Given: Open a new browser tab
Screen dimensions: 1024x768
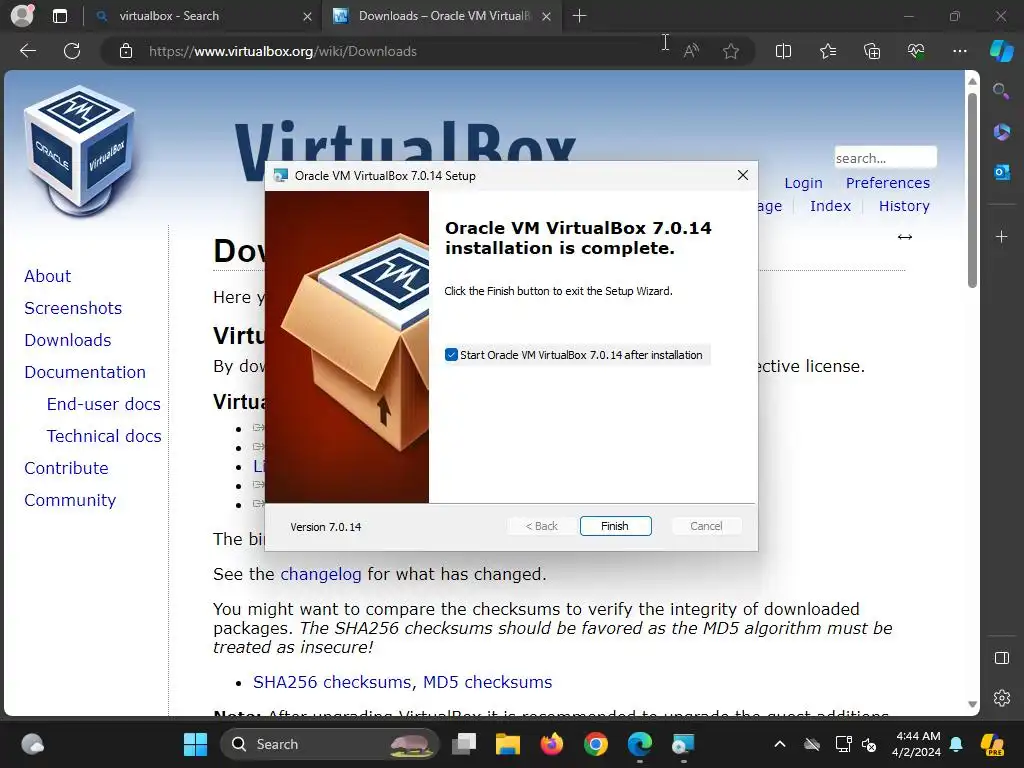Looking at the screenshot, I should 579,16.
